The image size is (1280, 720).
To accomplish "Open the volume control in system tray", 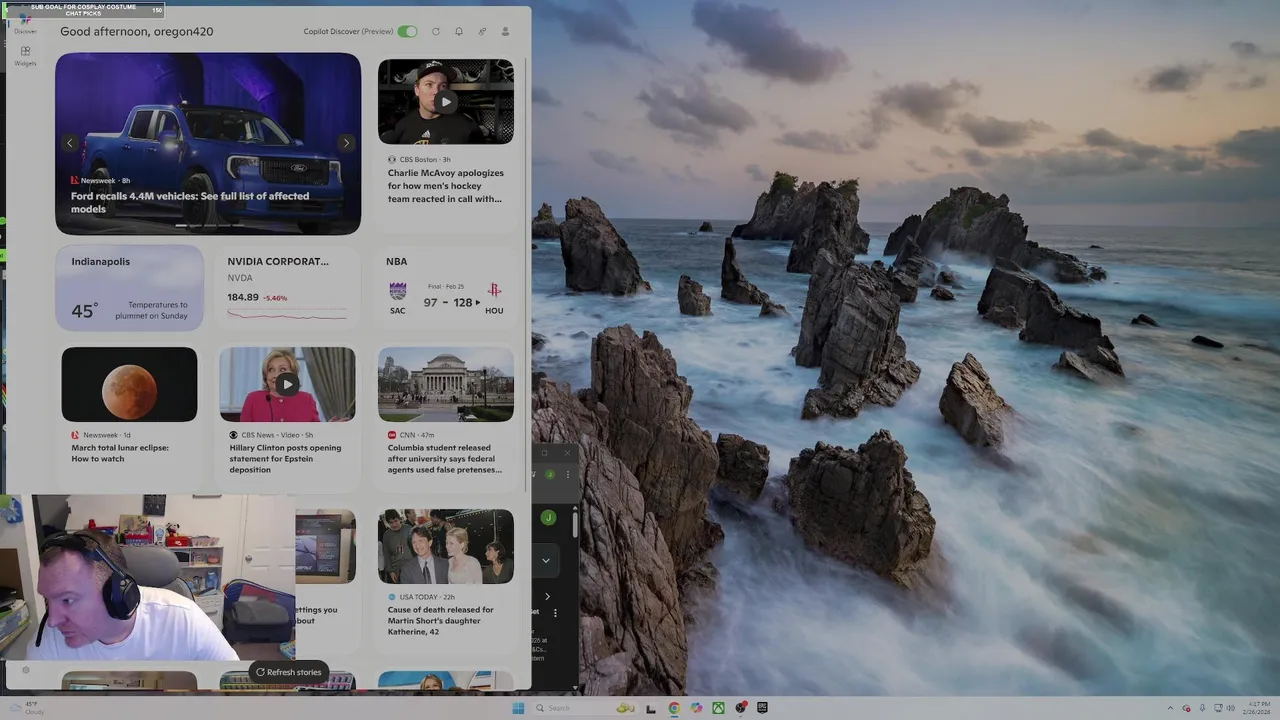I will [x=1230, y=708].
